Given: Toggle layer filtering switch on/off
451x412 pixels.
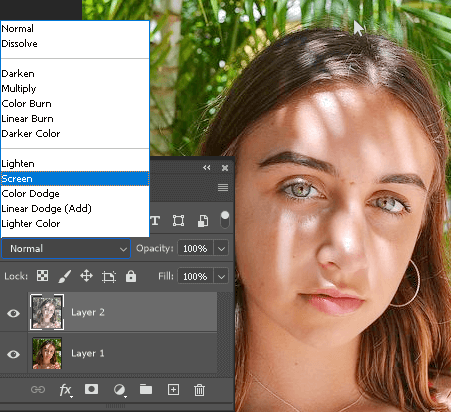Looking at the screenshot, I should 225,220.
